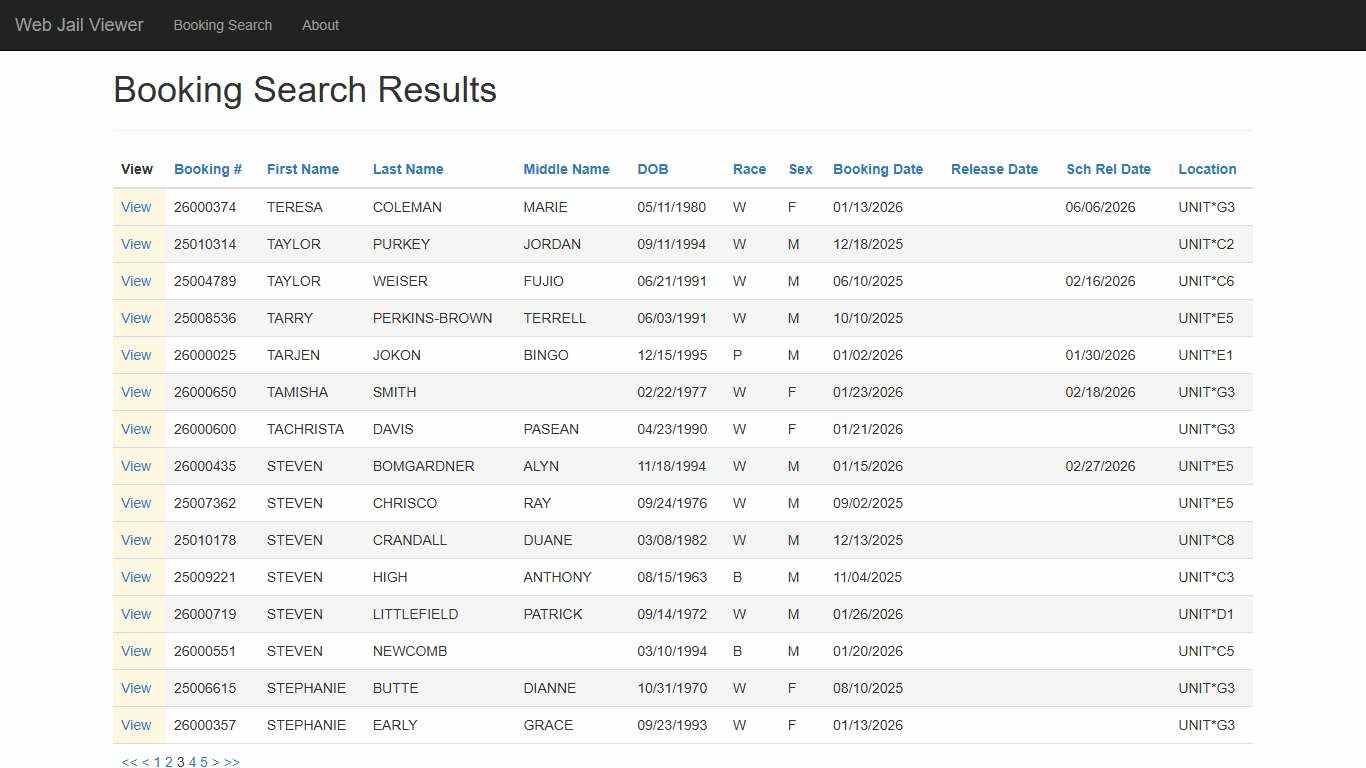Go to results page 1
Viewport: 1366px width, 768px height.
point(157,761)
